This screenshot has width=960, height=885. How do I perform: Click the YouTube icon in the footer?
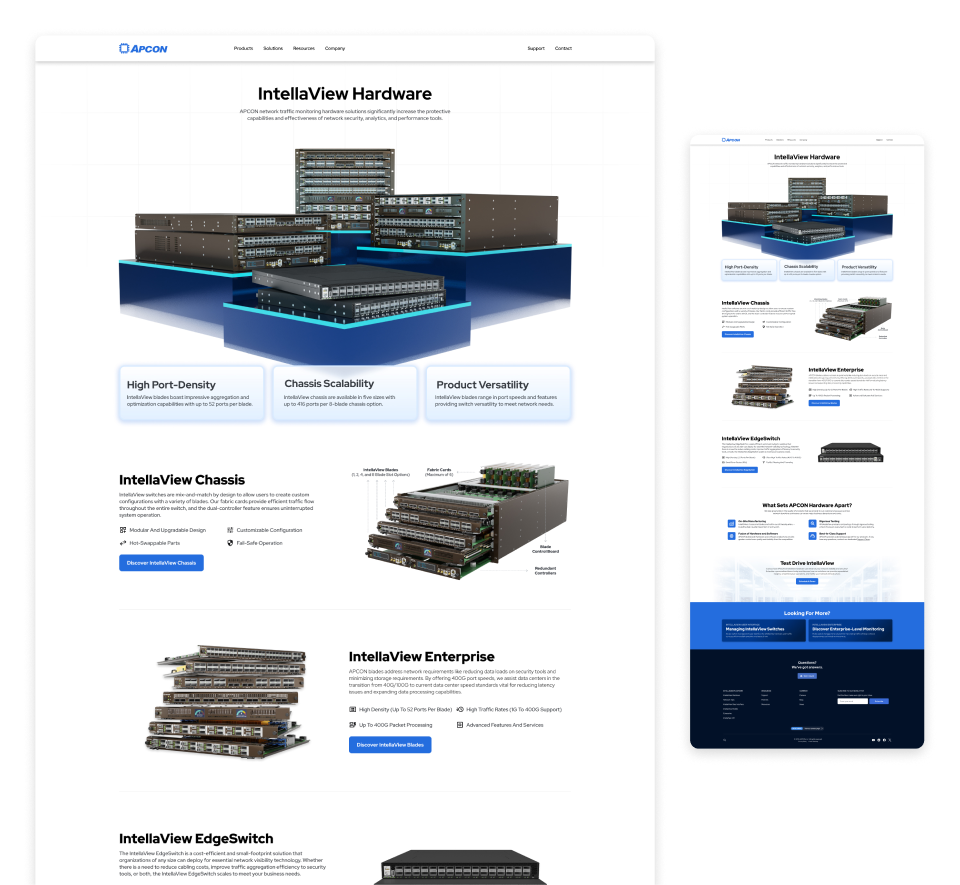874,740
